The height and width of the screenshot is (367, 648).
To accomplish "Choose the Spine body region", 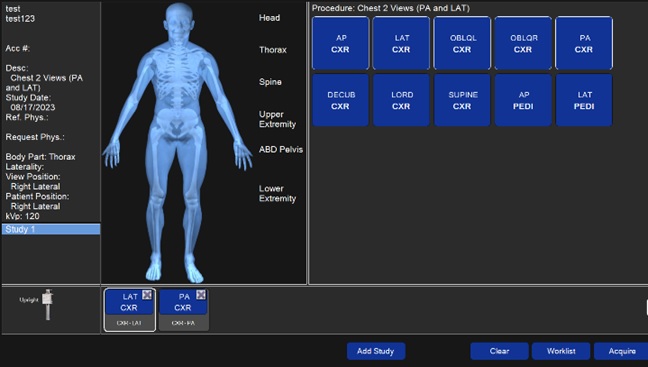I will (x=270, y=82).
